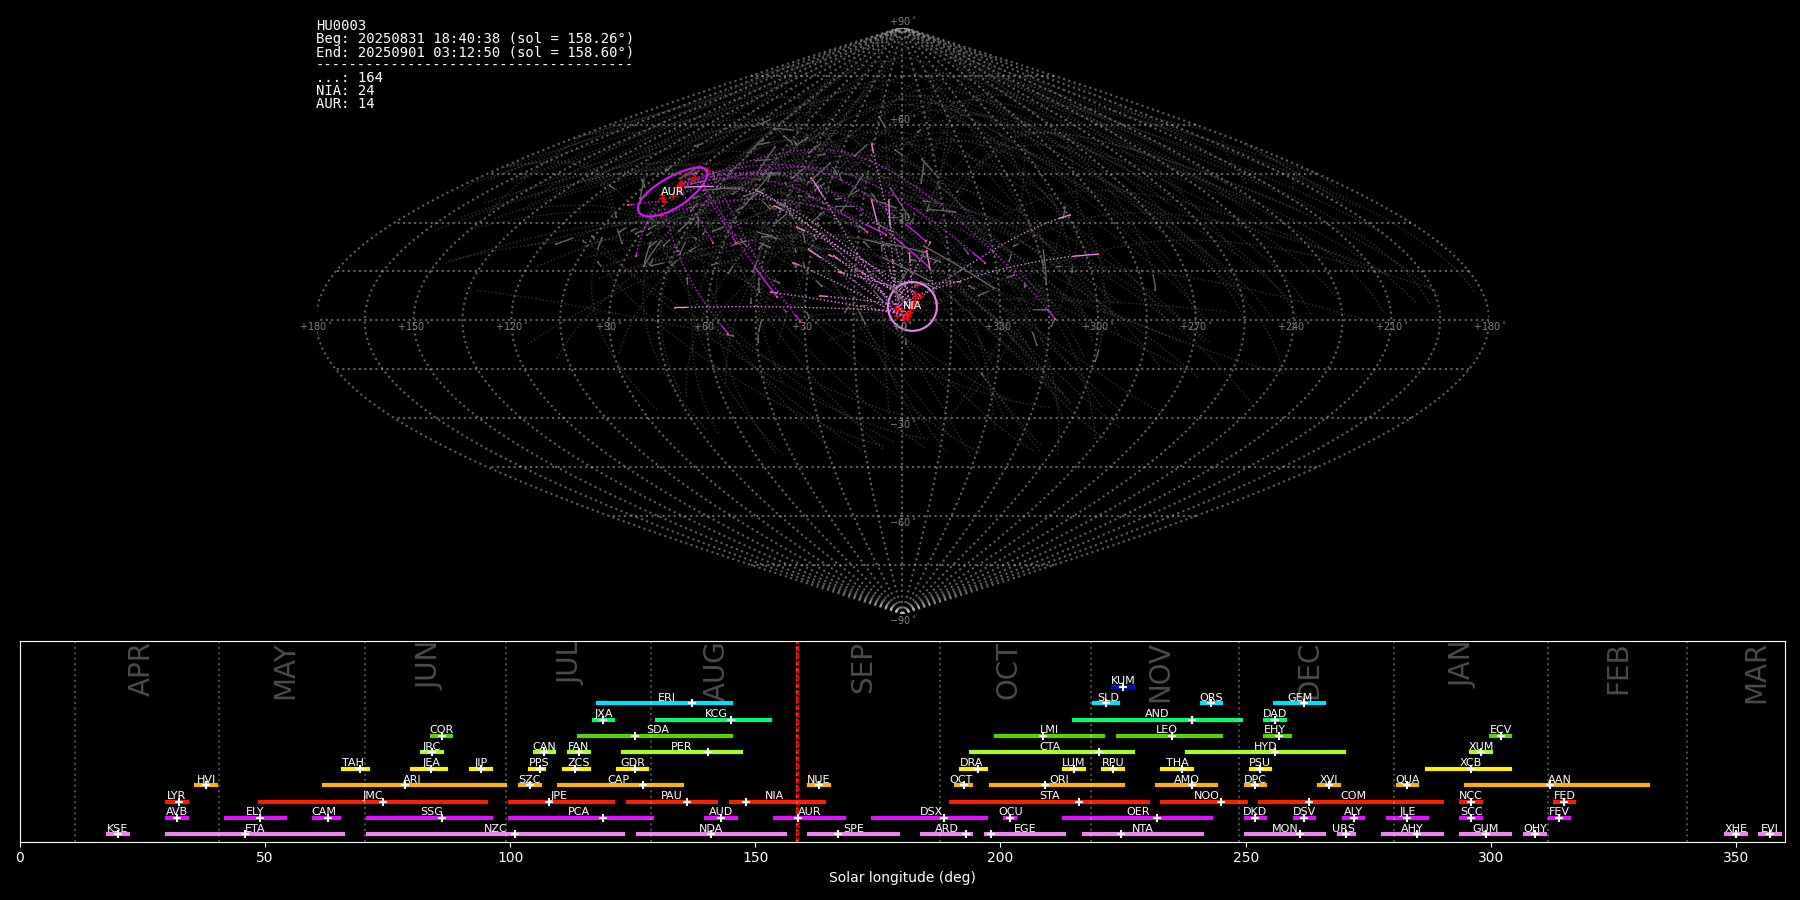The height and width of the screenshot is (900, 1800).
Task: Click the JMC shower label in timeline
Action: click(x=372, y=796)
